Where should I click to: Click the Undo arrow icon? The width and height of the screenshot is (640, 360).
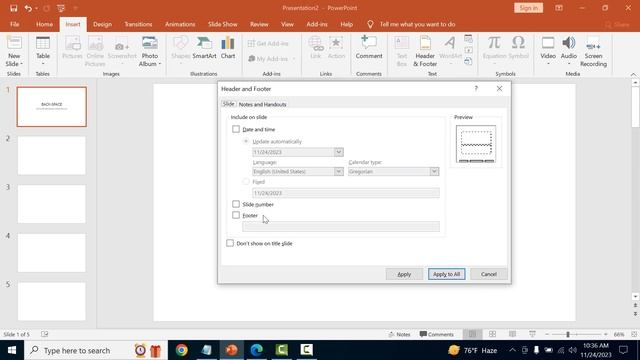[x=28, y=8]
